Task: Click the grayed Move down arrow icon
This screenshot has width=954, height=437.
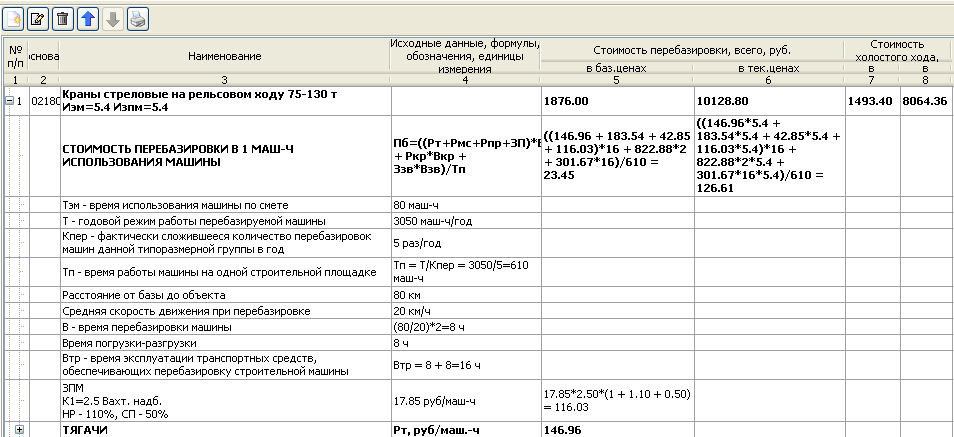Action: coord(113,19)
